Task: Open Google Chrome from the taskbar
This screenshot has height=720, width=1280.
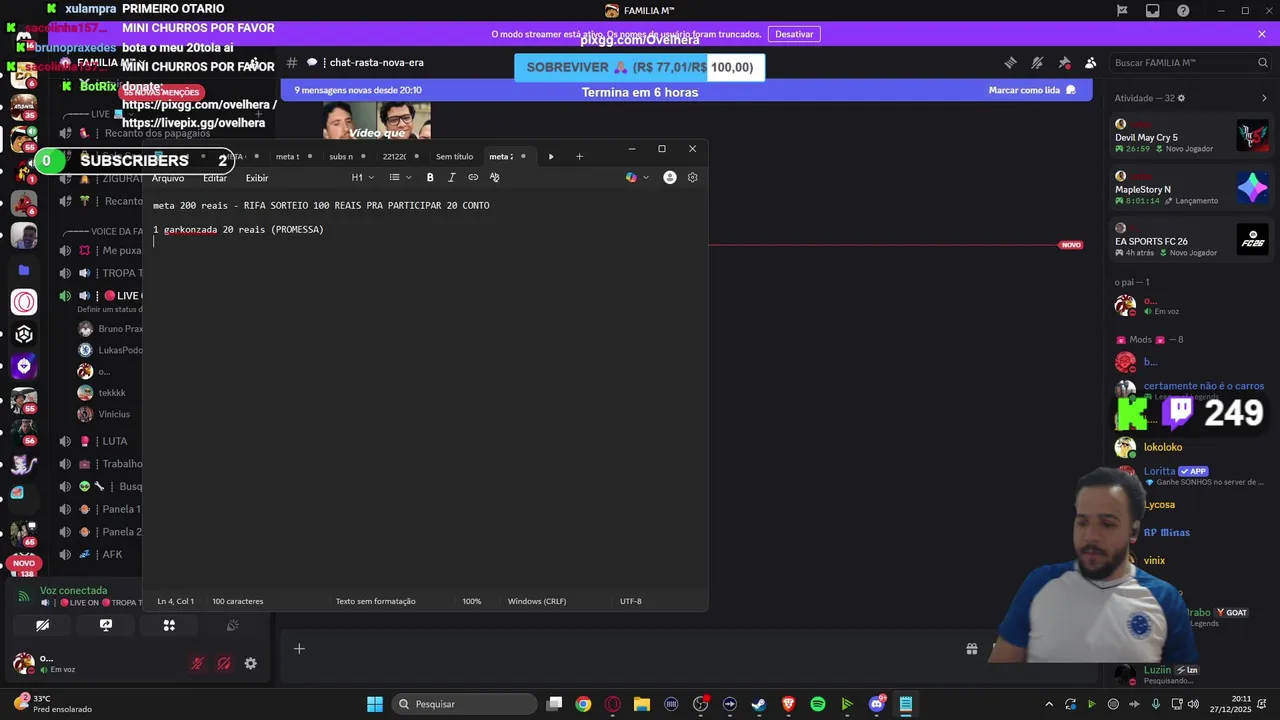Action: coord(583,704)
